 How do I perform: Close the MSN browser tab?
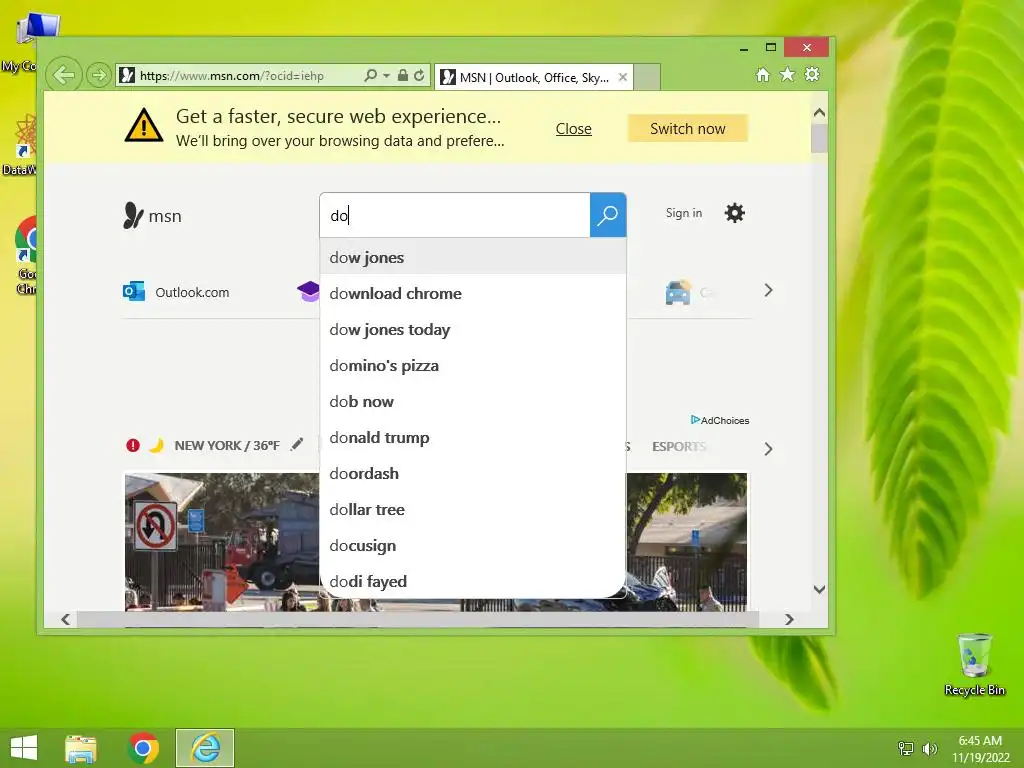point(623,77)
